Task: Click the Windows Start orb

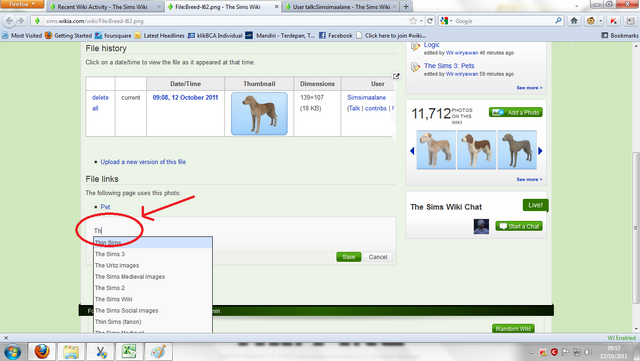Action: (x=12, y=352)
